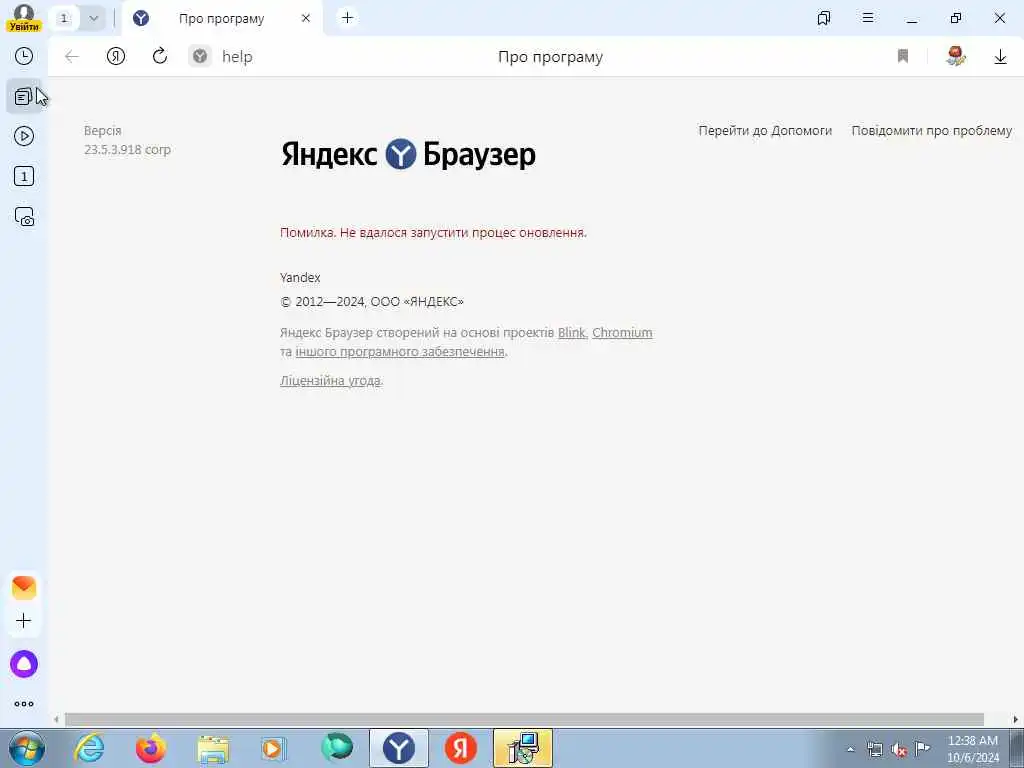1024x768 pixels.
Task: Close the 'Про програму' tab
Action: point(306,18)
